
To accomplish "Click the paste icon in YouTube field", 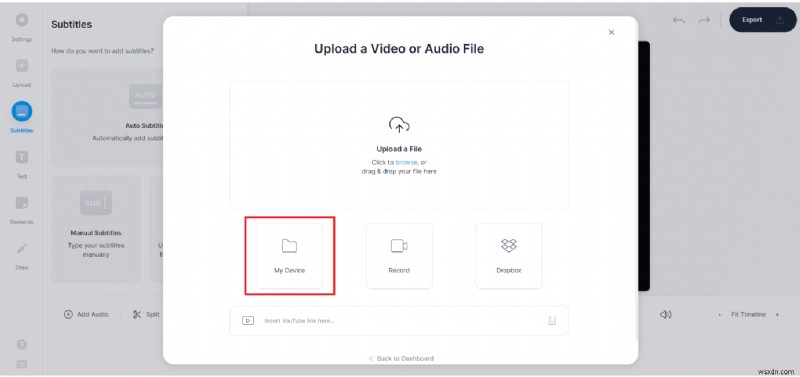I will 552,321.
